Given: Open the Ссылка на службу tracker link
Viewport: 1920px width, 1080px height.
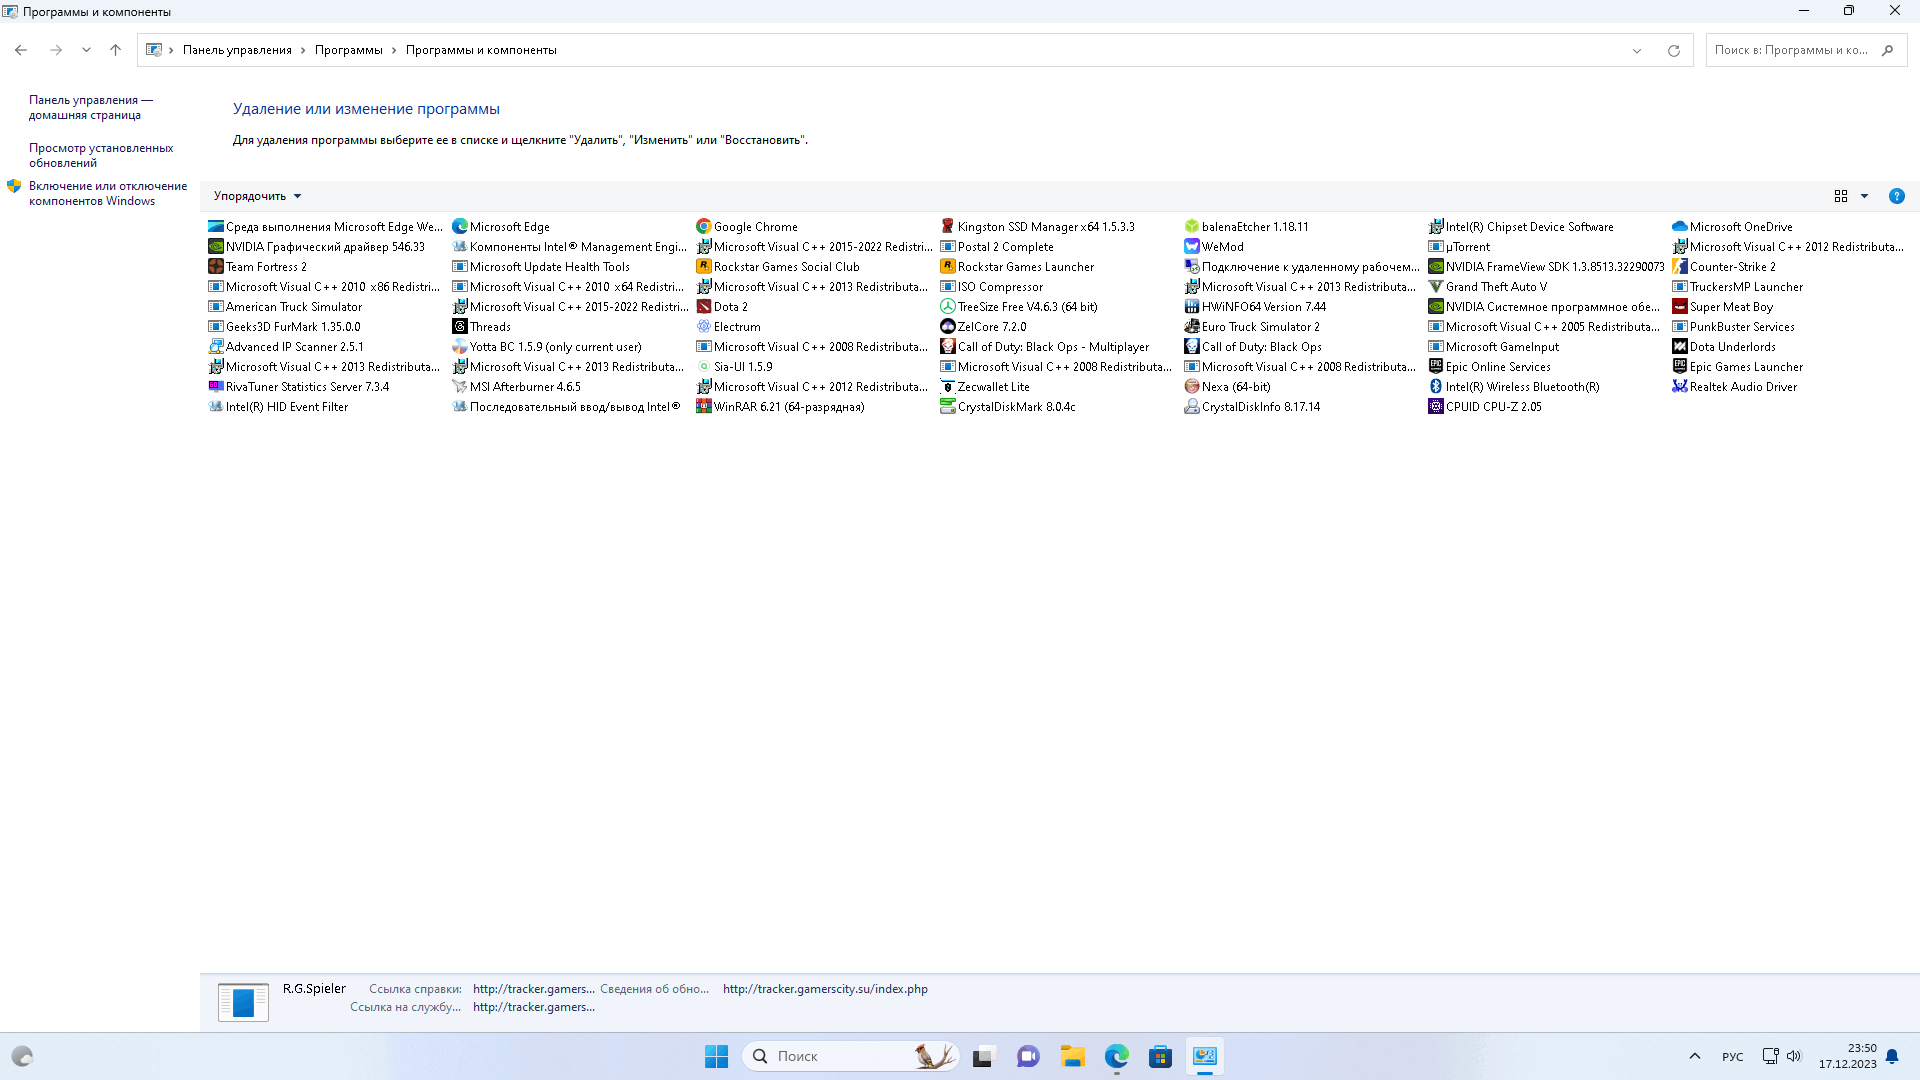Looking at the screenshot, I should [x=533, y=1007].
